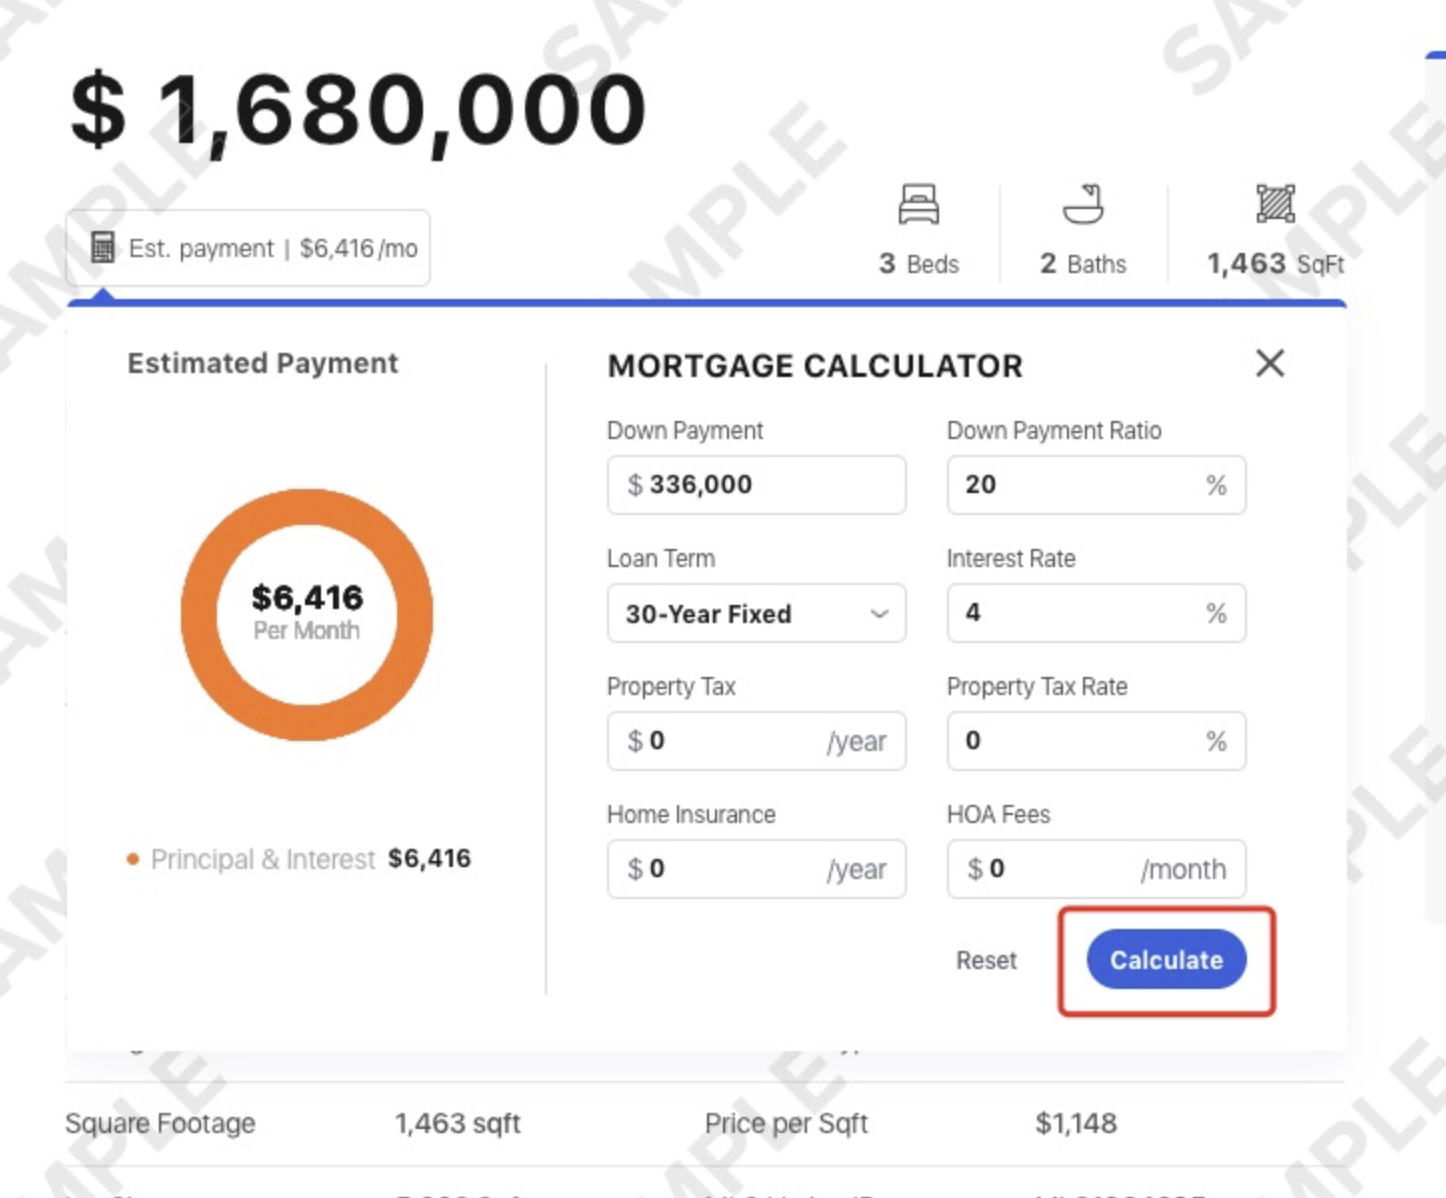Open the Est. payment $6,416/mo button
This screenshot has height=1198, width=1446.
point(248,248)
